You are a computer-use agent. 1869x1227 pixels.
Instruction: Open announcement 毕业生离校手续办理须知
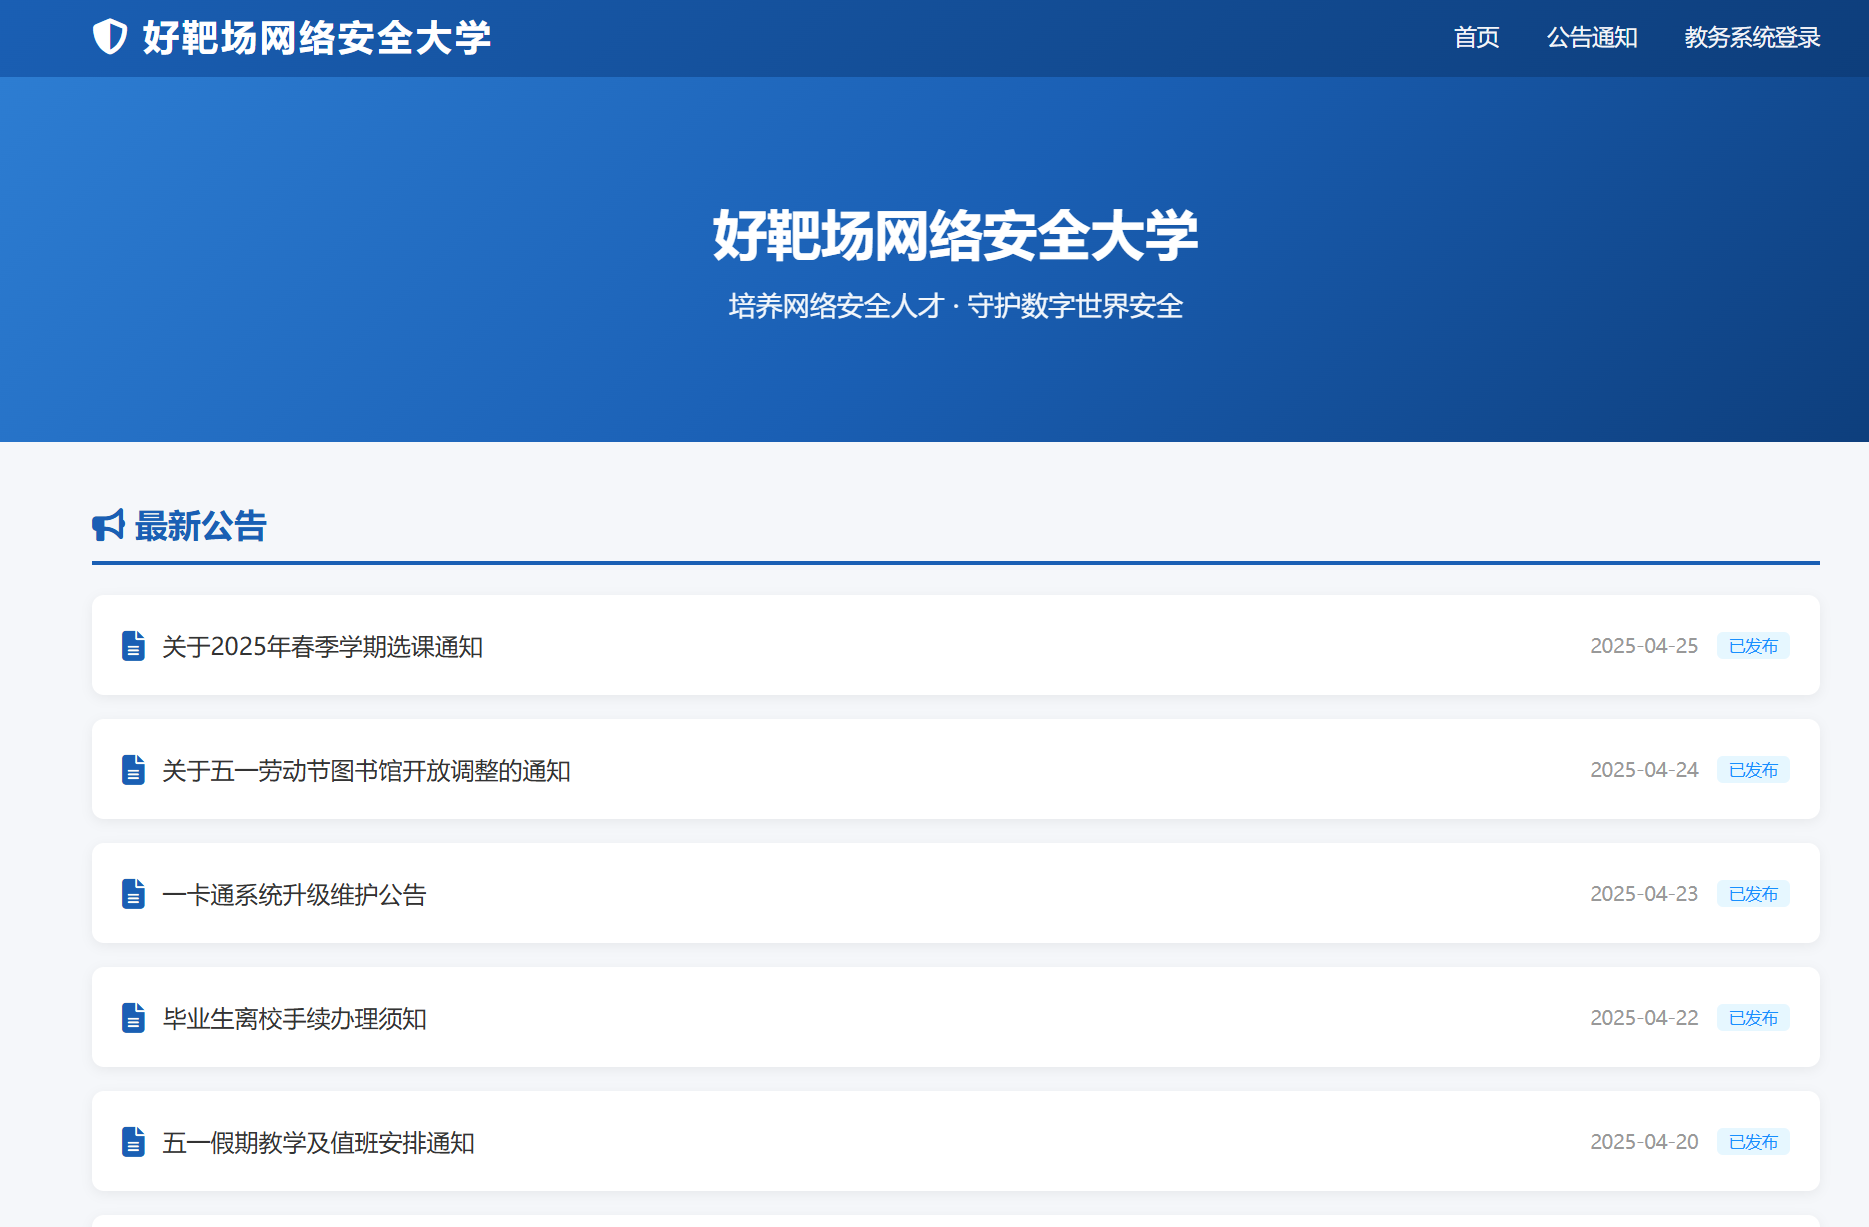[x=294, y=1019]
